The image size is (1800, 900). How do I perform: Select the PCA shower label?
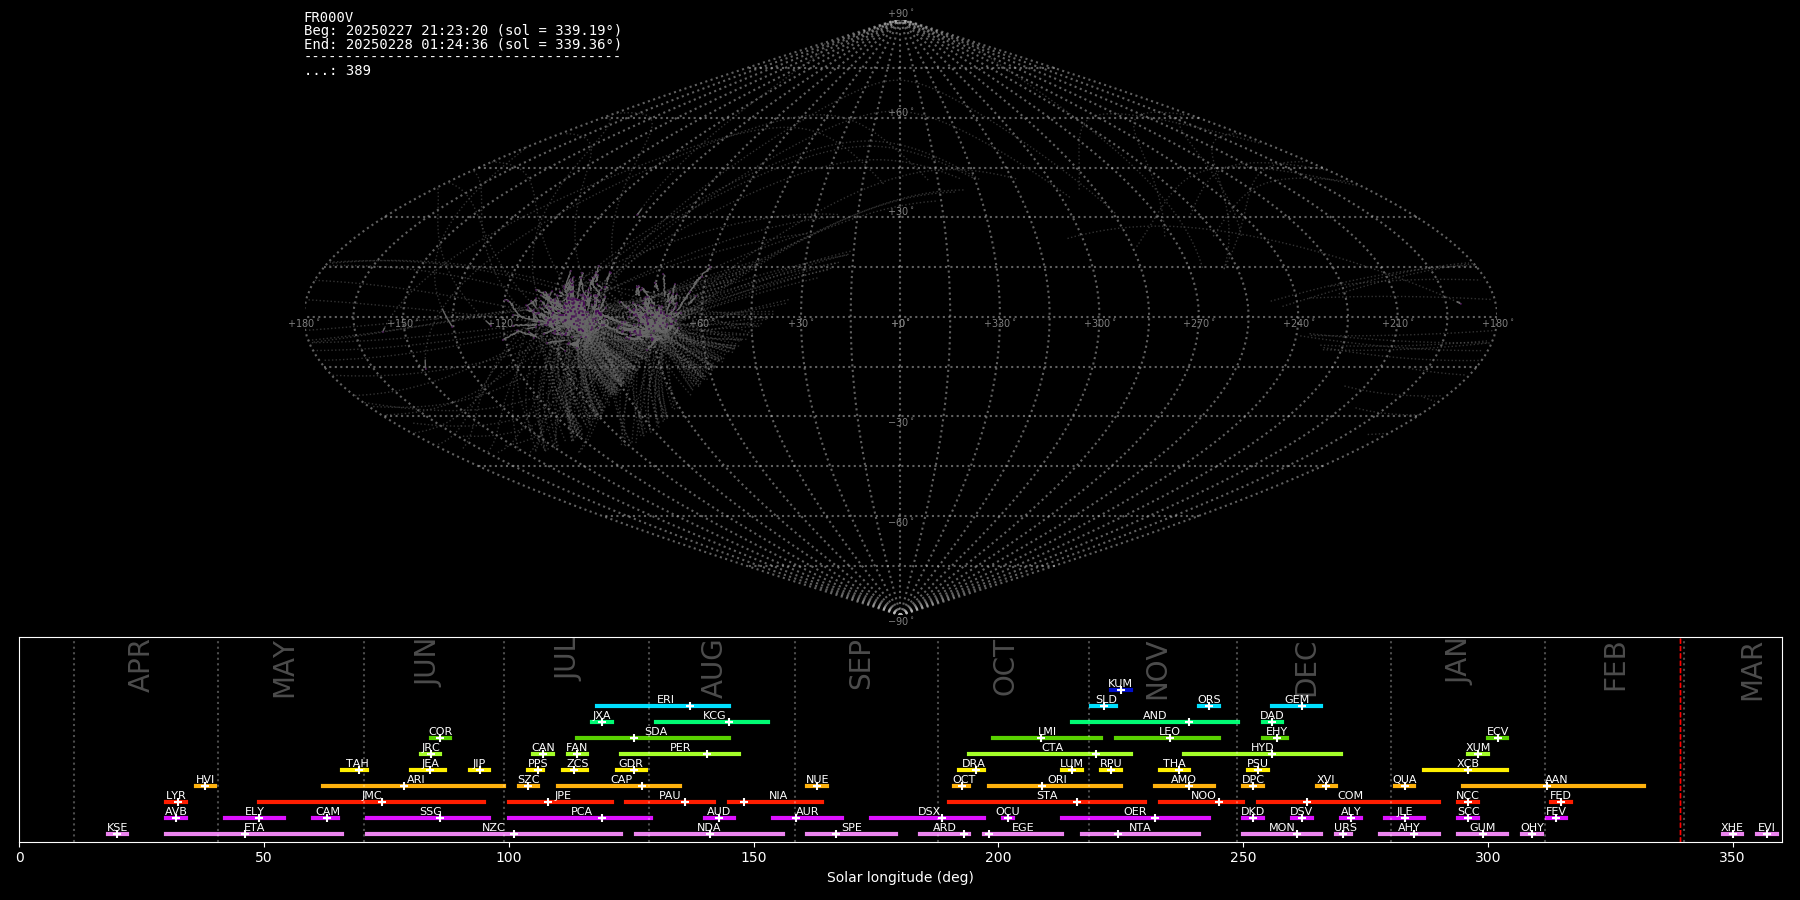click(x=581, y=812)
